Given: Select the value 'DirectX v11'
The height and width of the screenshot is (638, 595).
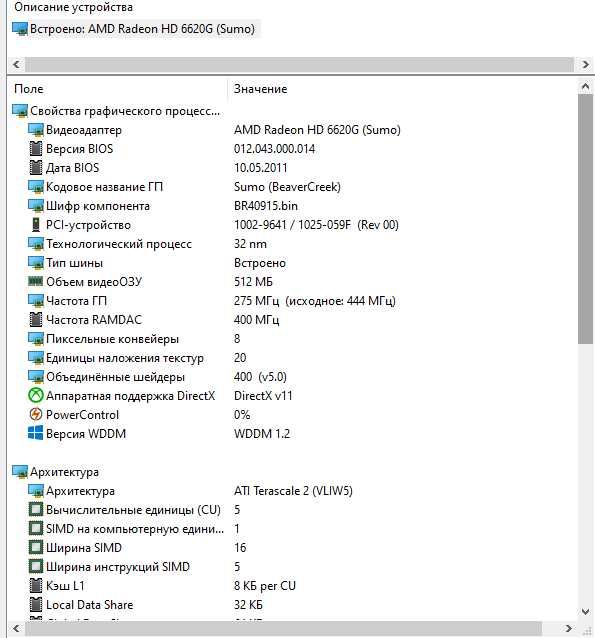Looking at the screenshot, I should pyautogui.click(x=263, y=395).
